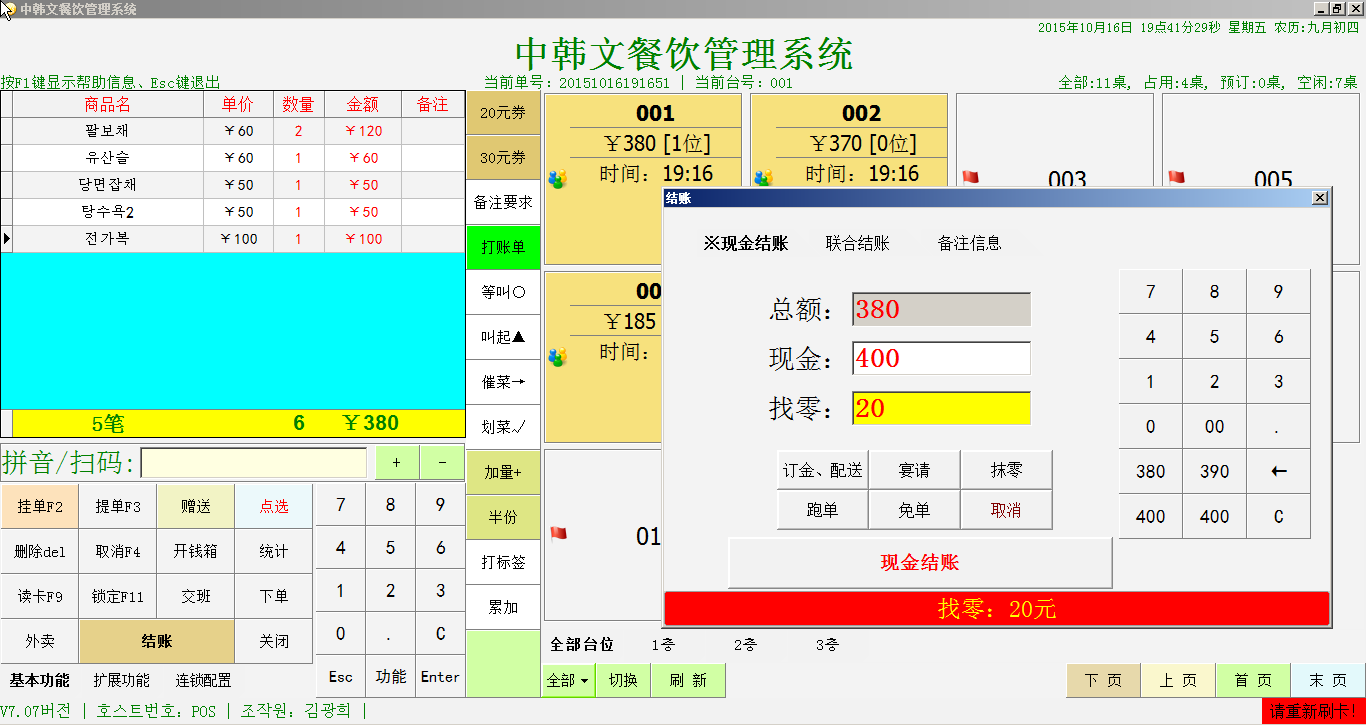Click the people icon on table 002
The width and height of the screenshot is (1366, 725).
pyautogui.click(x=763, y=178)
